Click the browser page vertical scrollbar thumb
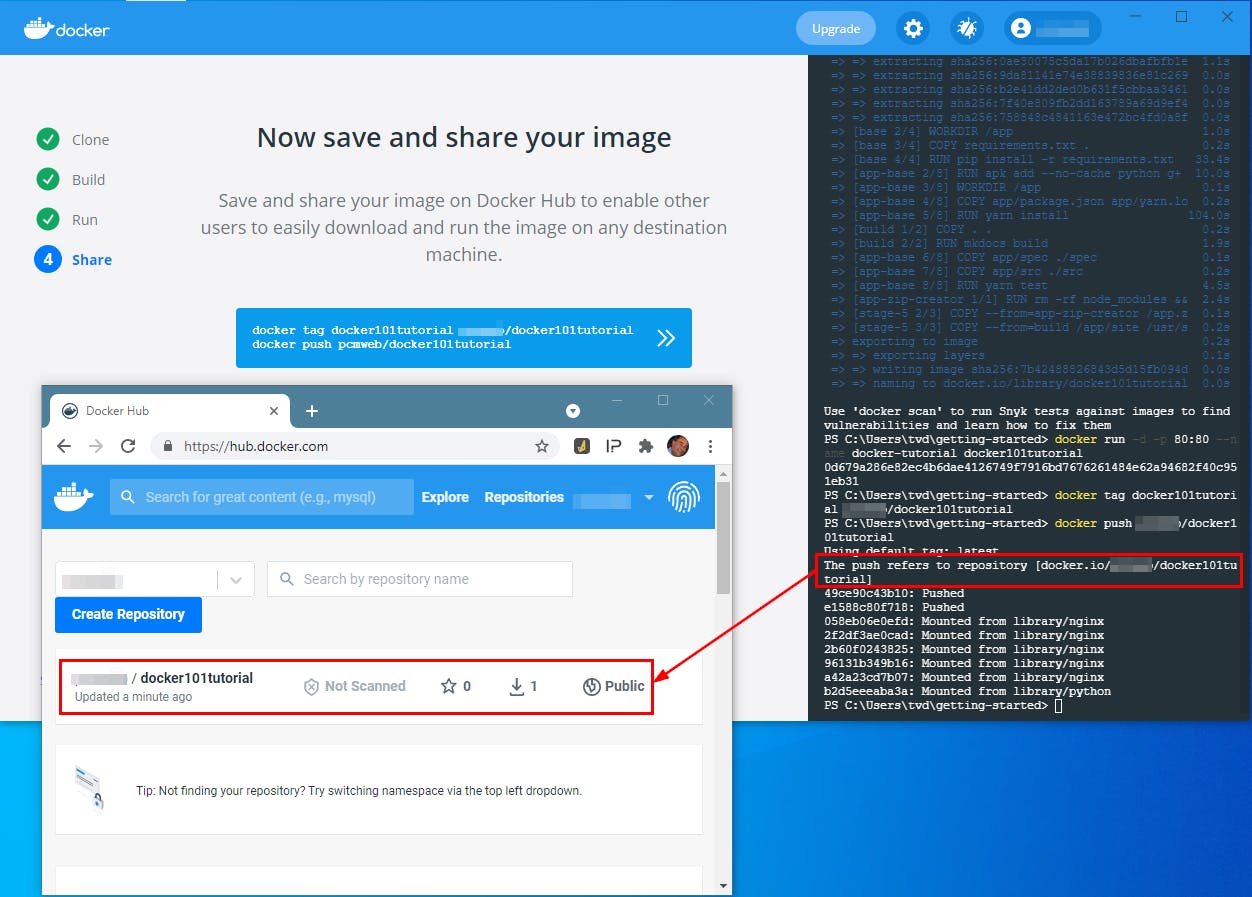1252x897 pixels. [x=724, y=537]
